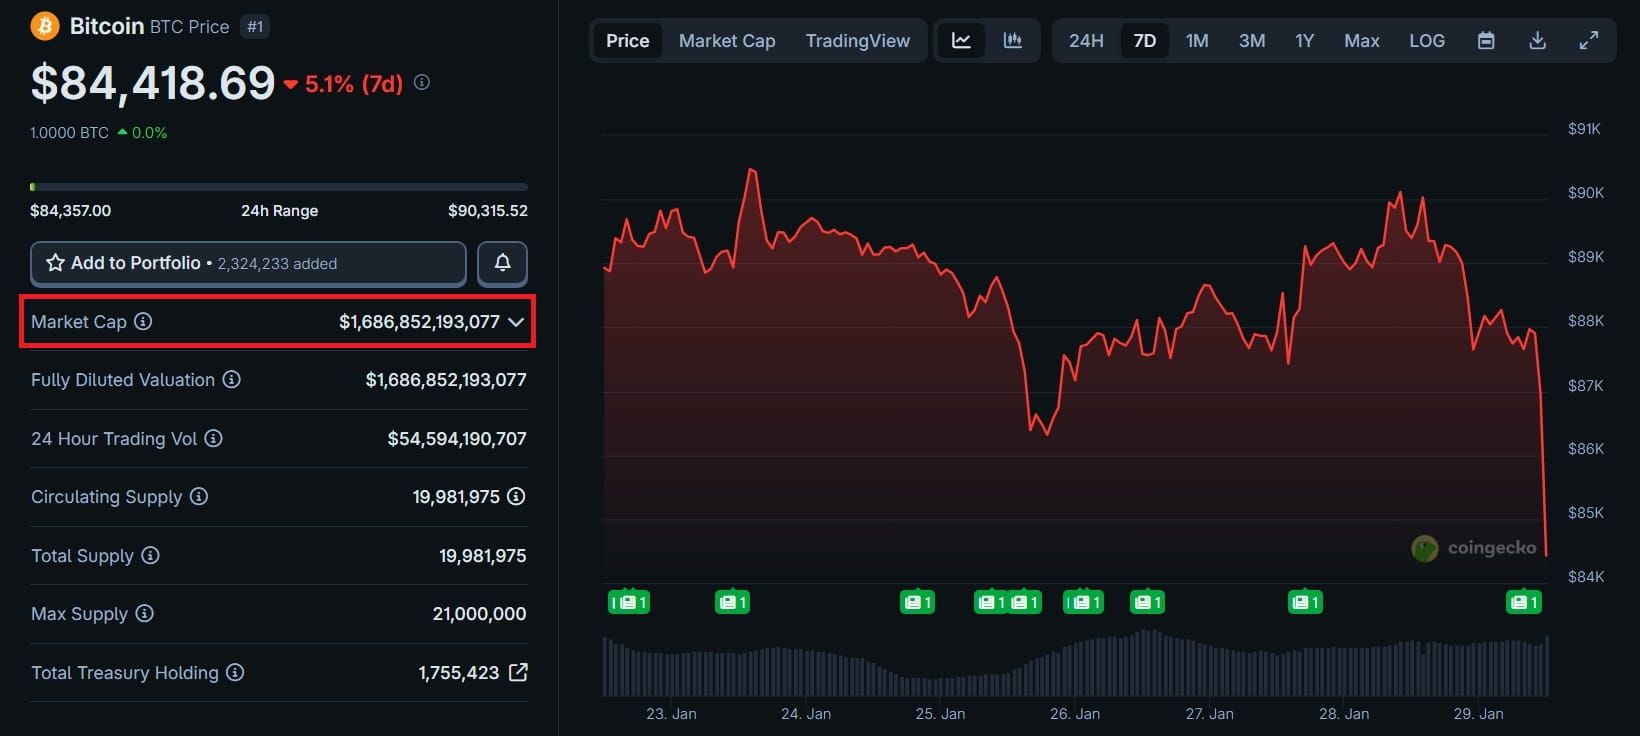Switch to candlestick chart icon

tap(1013, 41)
